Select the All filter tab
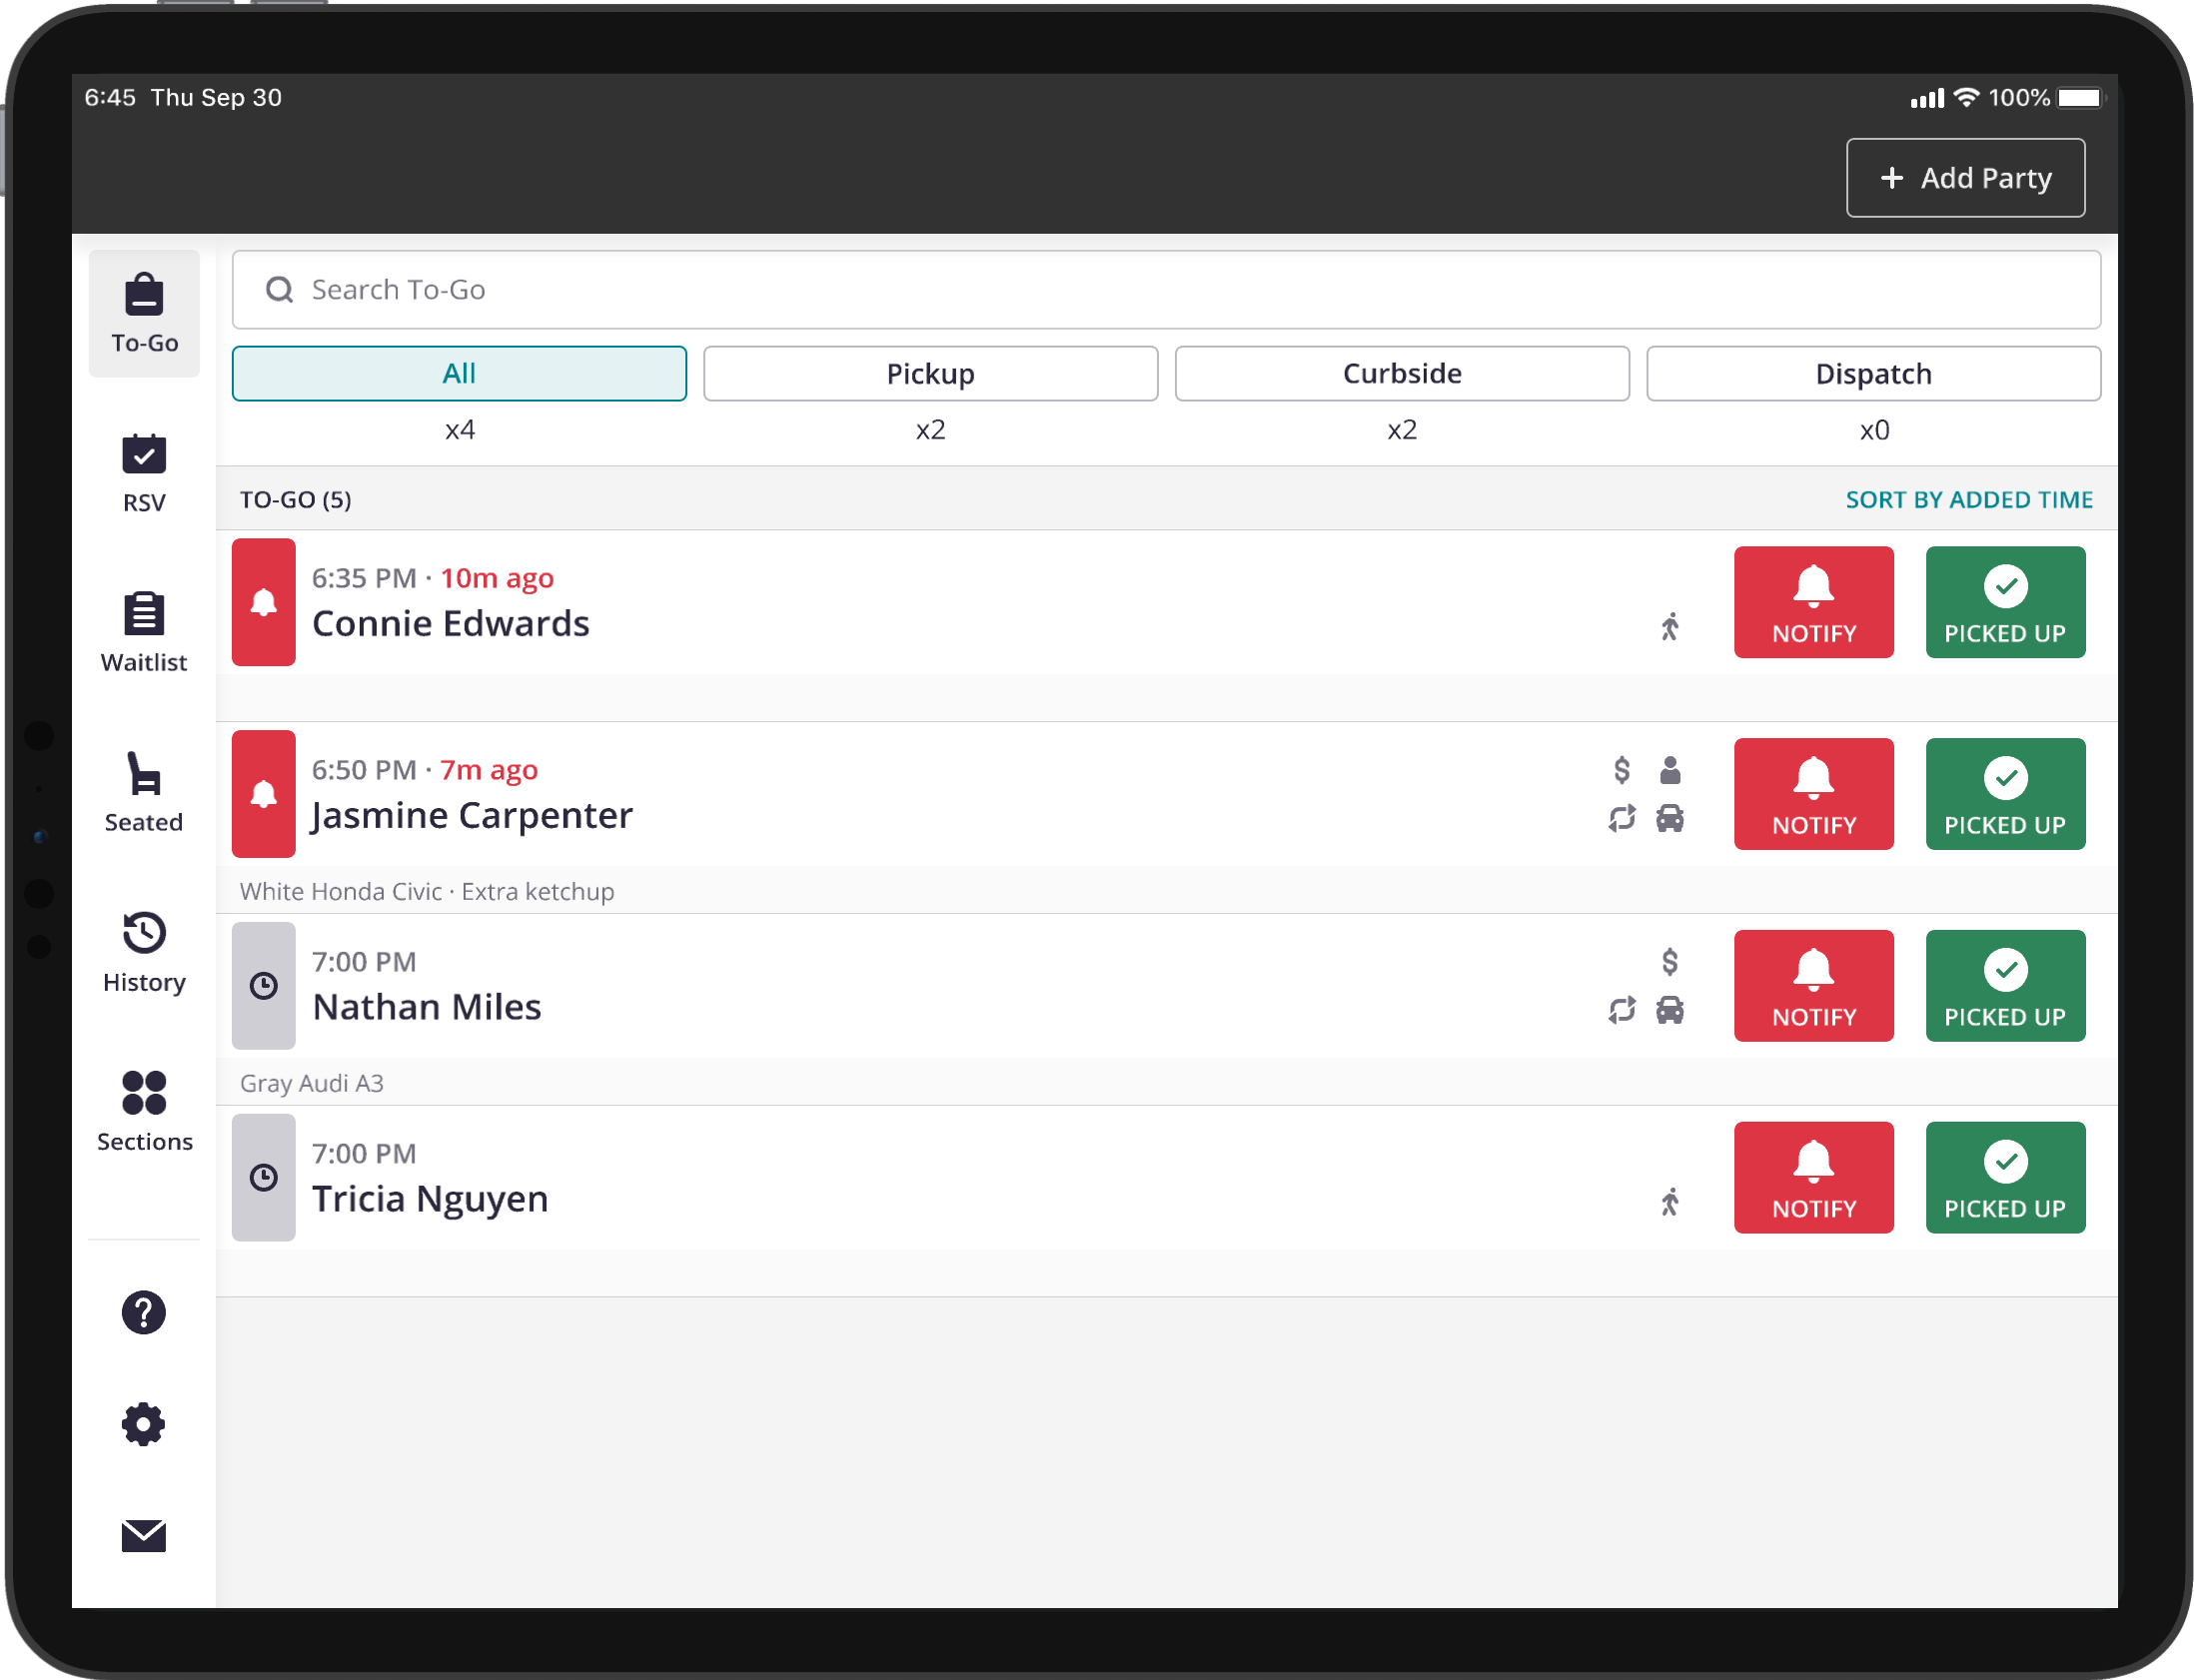The height and width of the screenshot is (1680, 2194). click(x=459, y=373)
